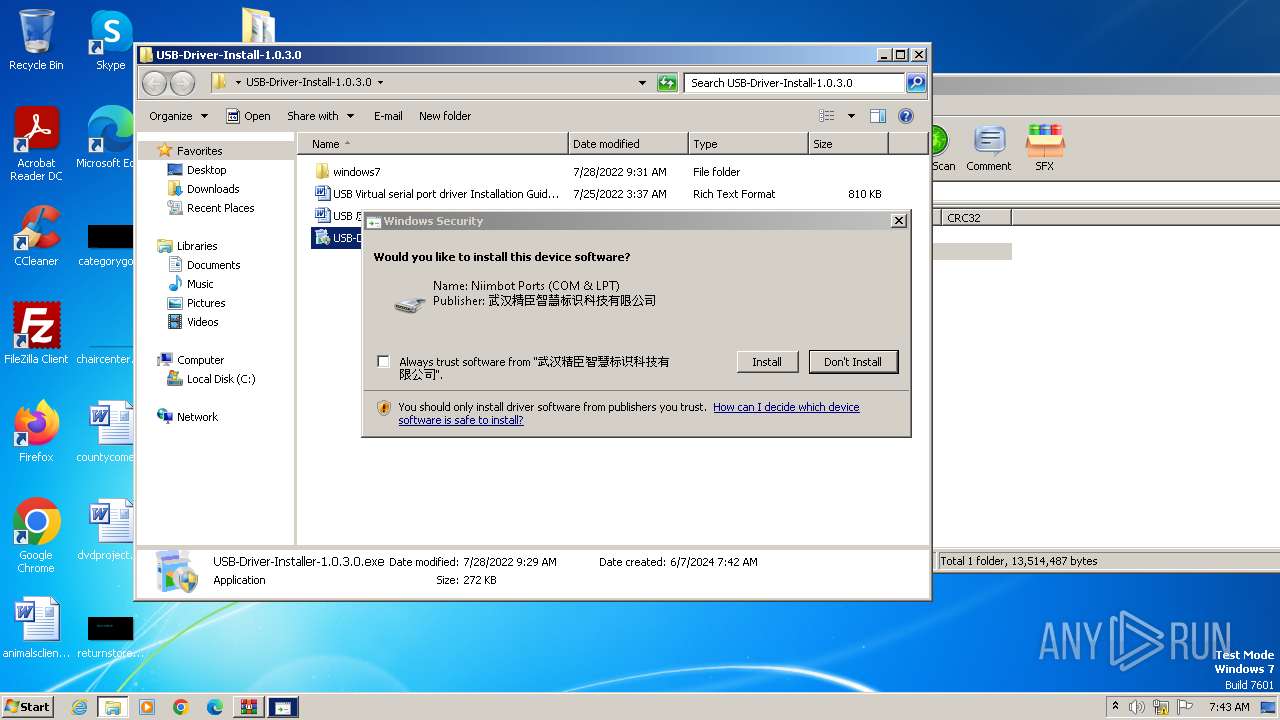Open the CCleaner desktop icon

tap(36, 237)
